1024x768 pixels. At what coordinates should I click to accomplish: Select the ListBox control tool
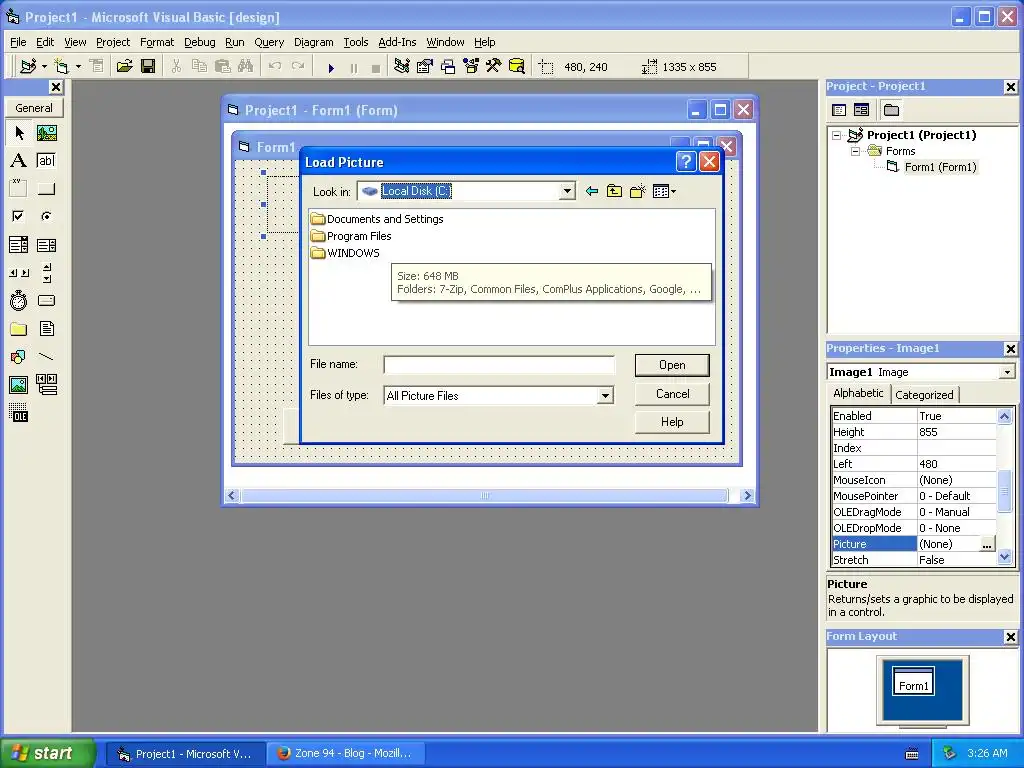click(x=46, y=245)
